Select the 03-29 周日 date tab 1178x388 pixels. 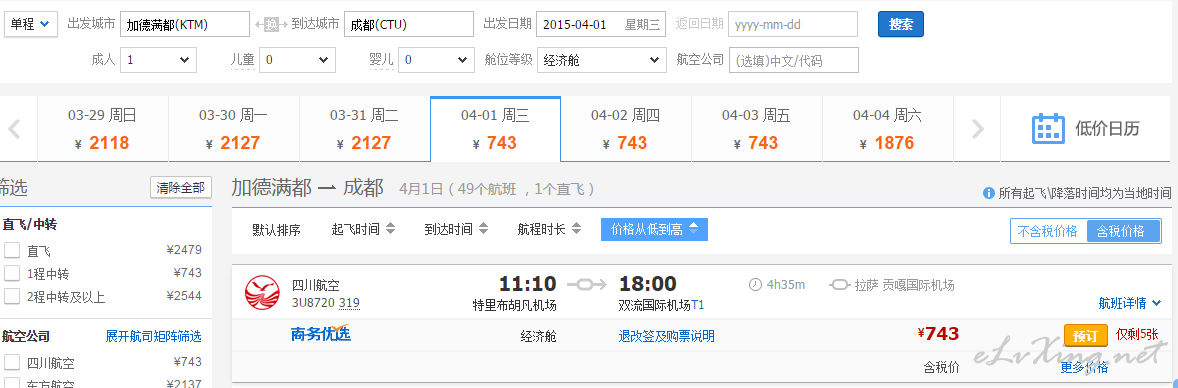coord(102,129)
